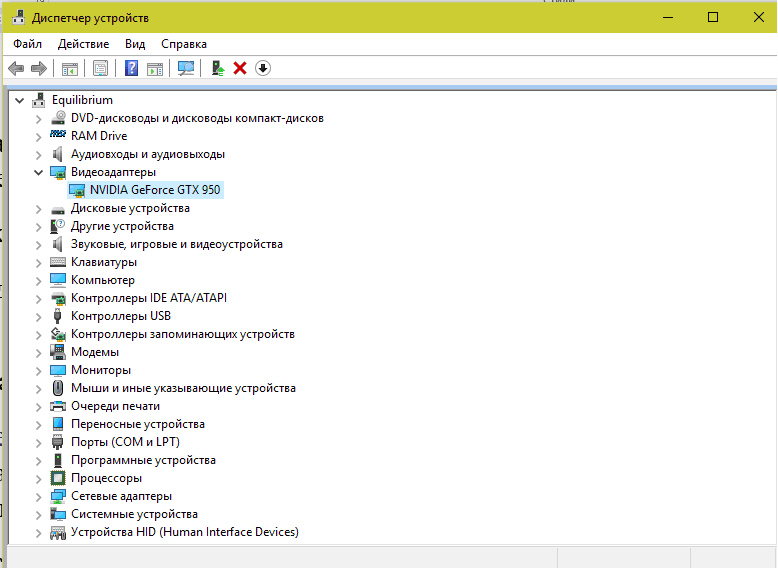
Task: Collapse the Equilibrium root node
Action: pos(19,101)
